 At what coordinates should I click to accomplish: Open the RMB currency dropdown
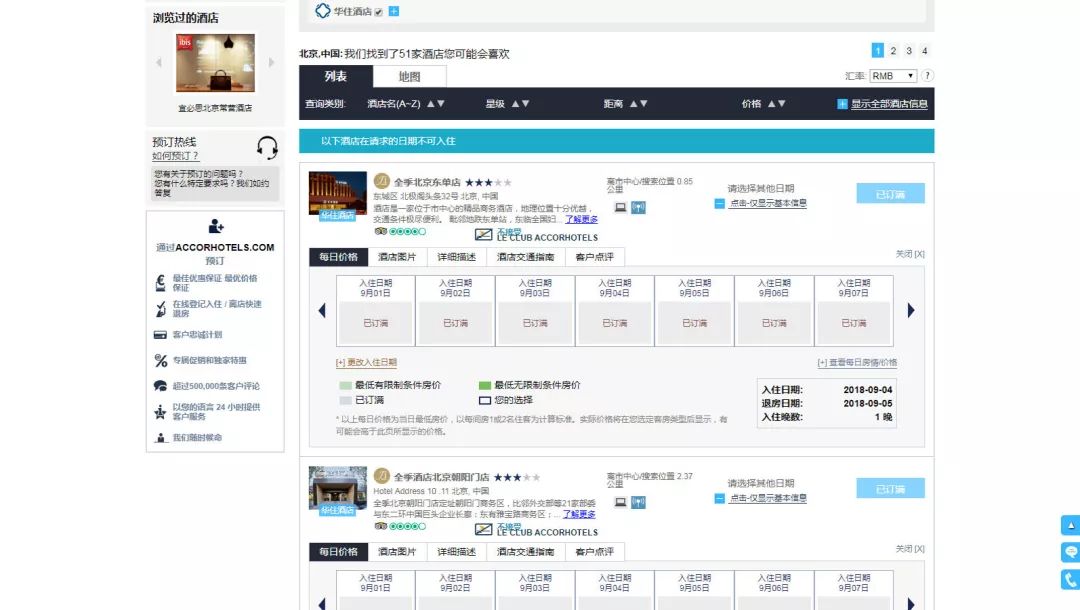(x=893, y=76)
